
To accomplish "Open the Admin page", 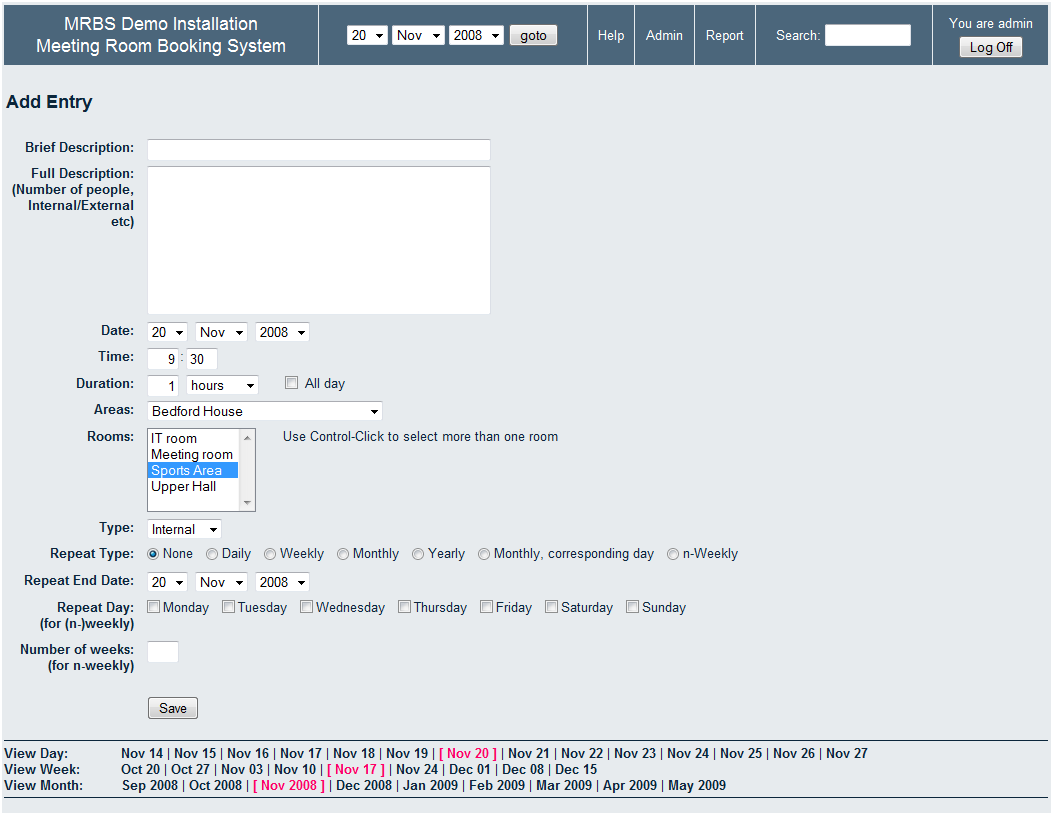I will pyautogui.click(x=664, y=35).
